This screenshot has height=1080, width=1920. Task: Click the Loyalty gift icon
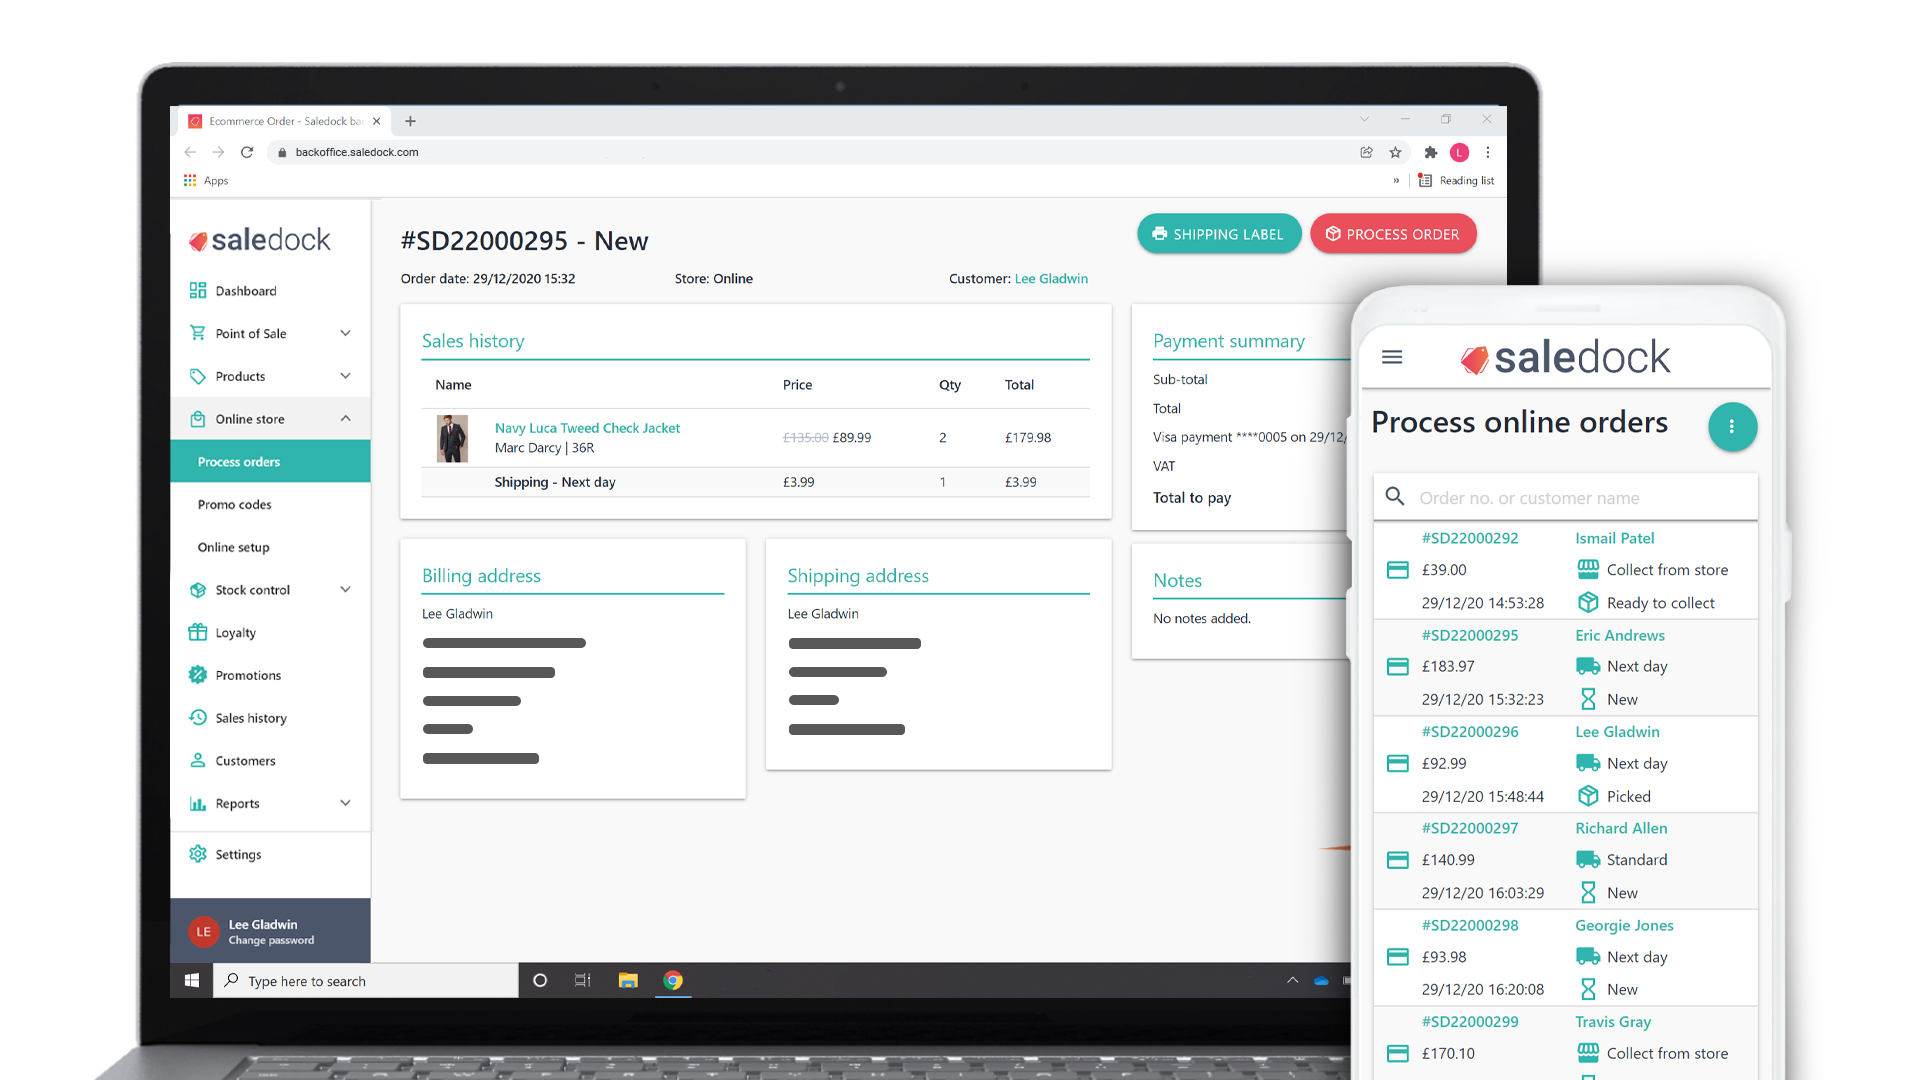(198, 633)
